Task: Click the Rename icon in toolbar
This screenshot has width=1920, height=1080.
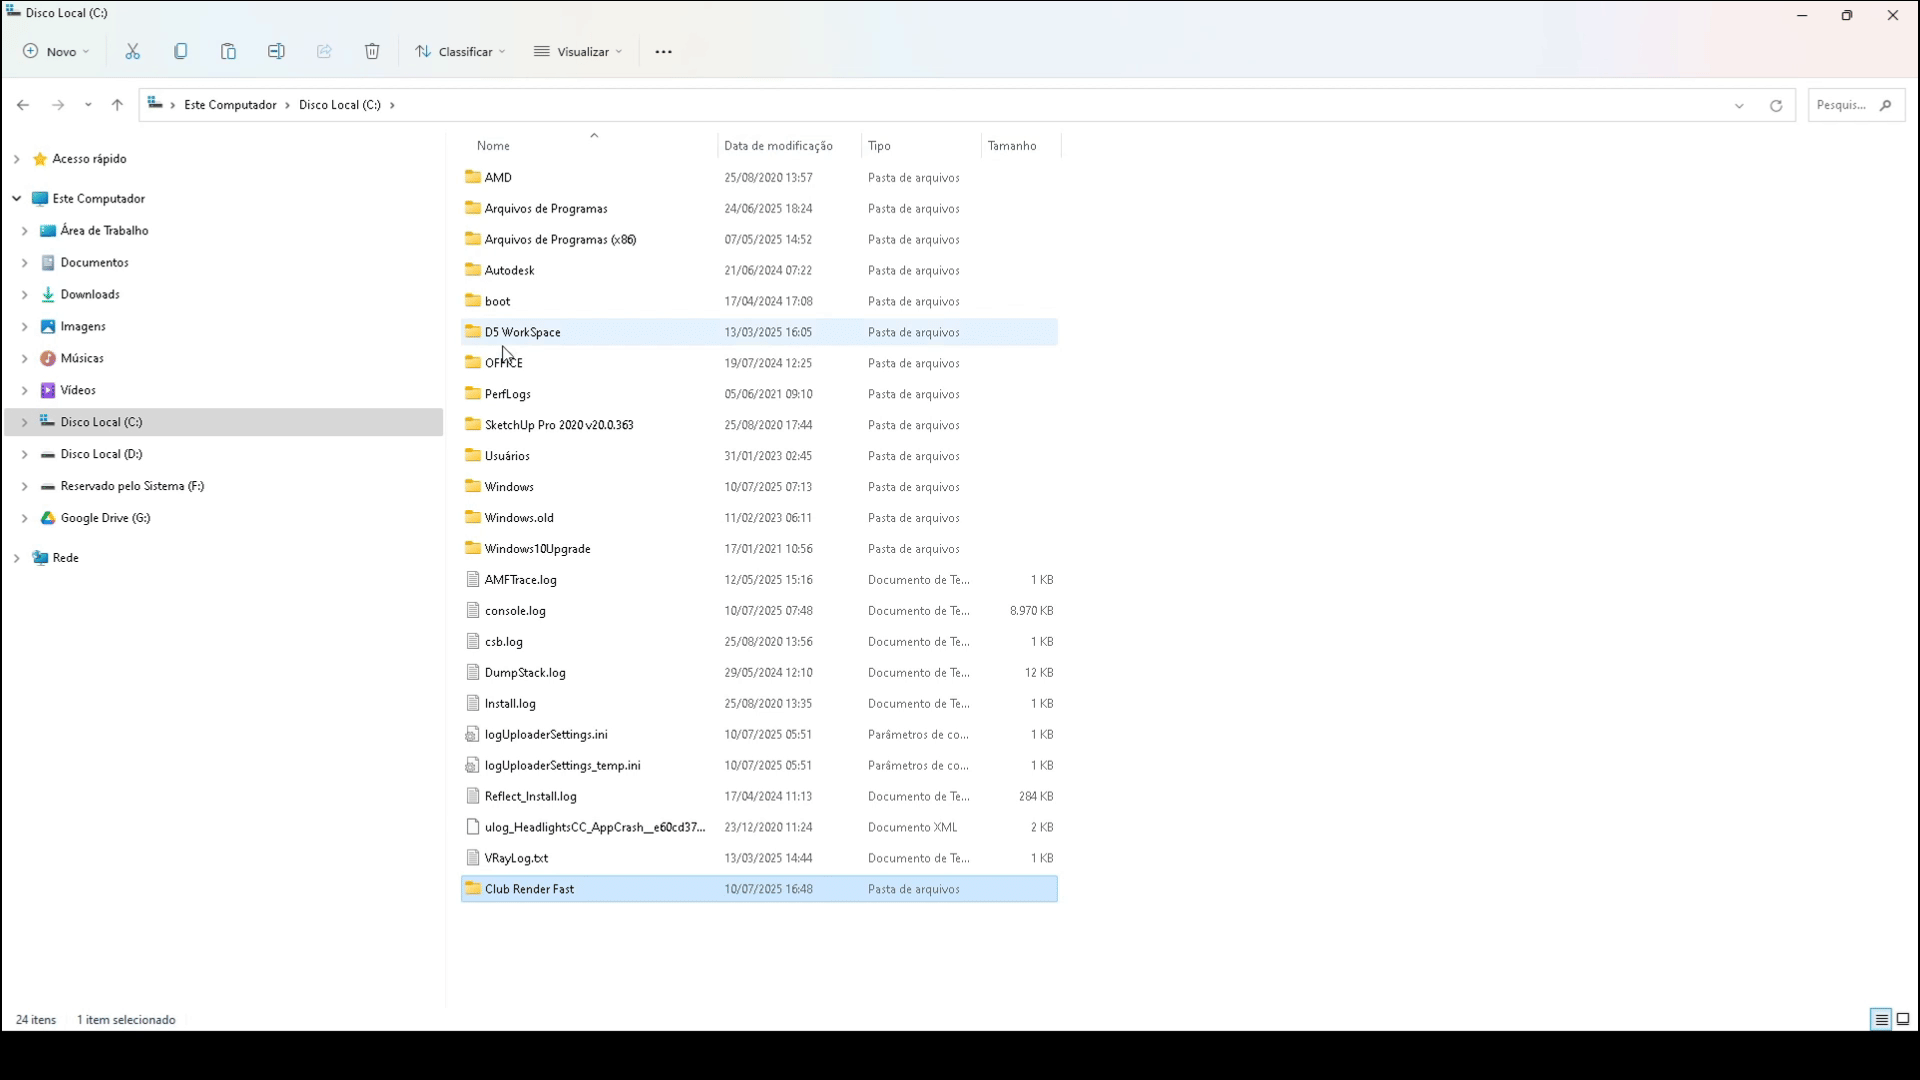Action: coord(276,51)
